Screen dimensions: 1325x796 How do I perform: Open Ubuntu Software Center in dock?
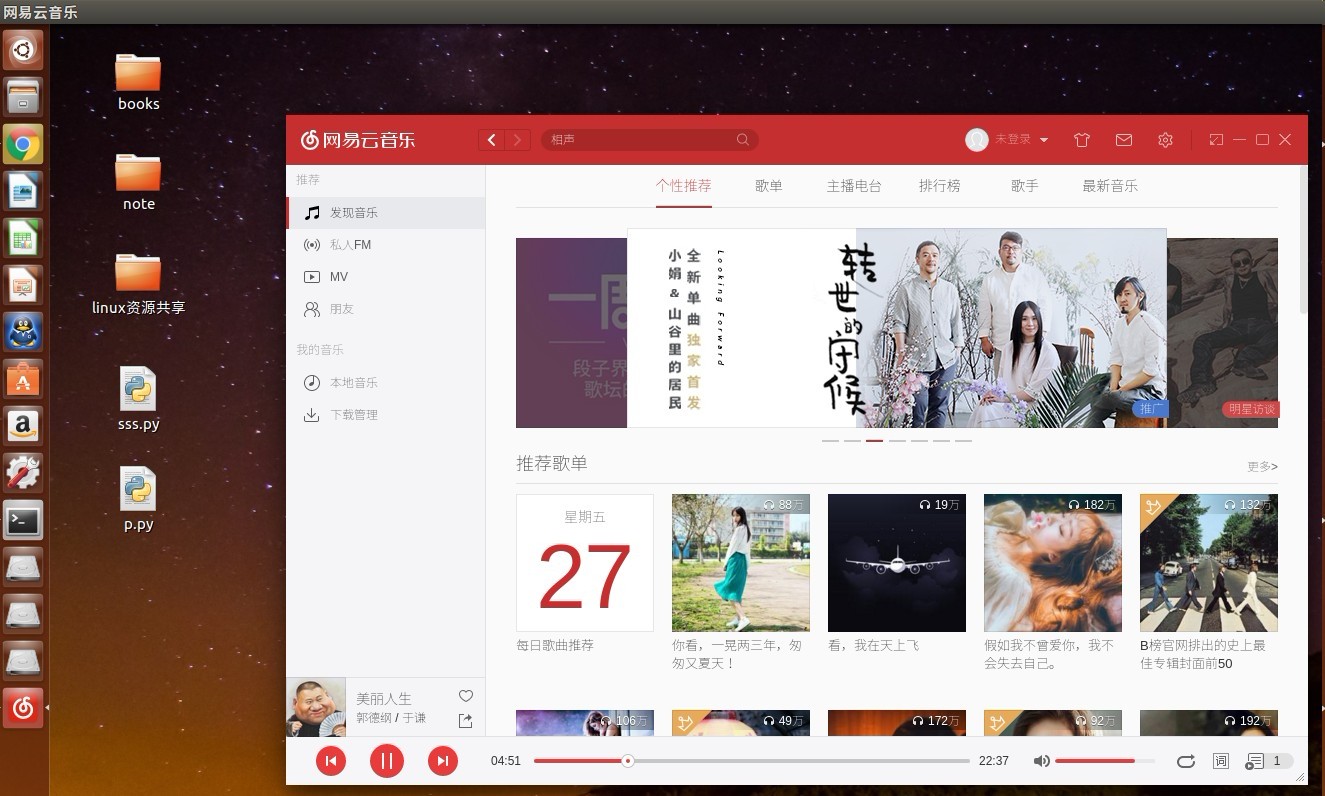click(23, 379)
